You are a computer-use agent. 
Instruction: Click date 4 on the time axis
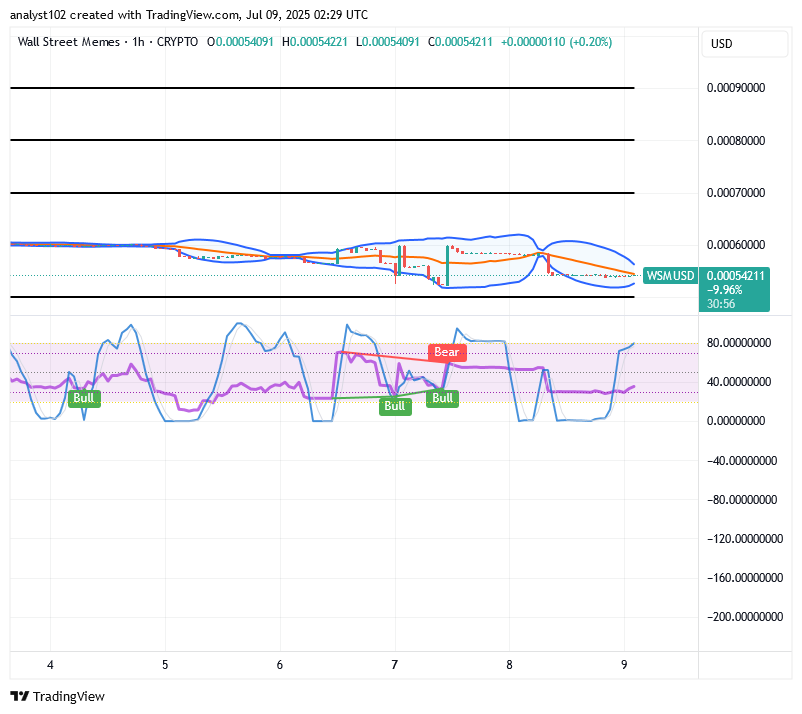(50, 665)
